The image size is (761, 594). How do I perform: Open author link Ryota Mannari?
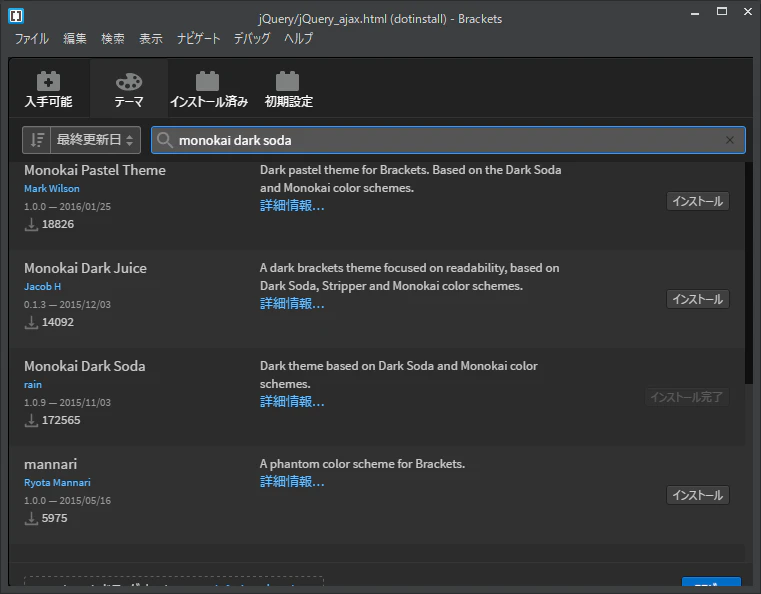pos(57,482)
